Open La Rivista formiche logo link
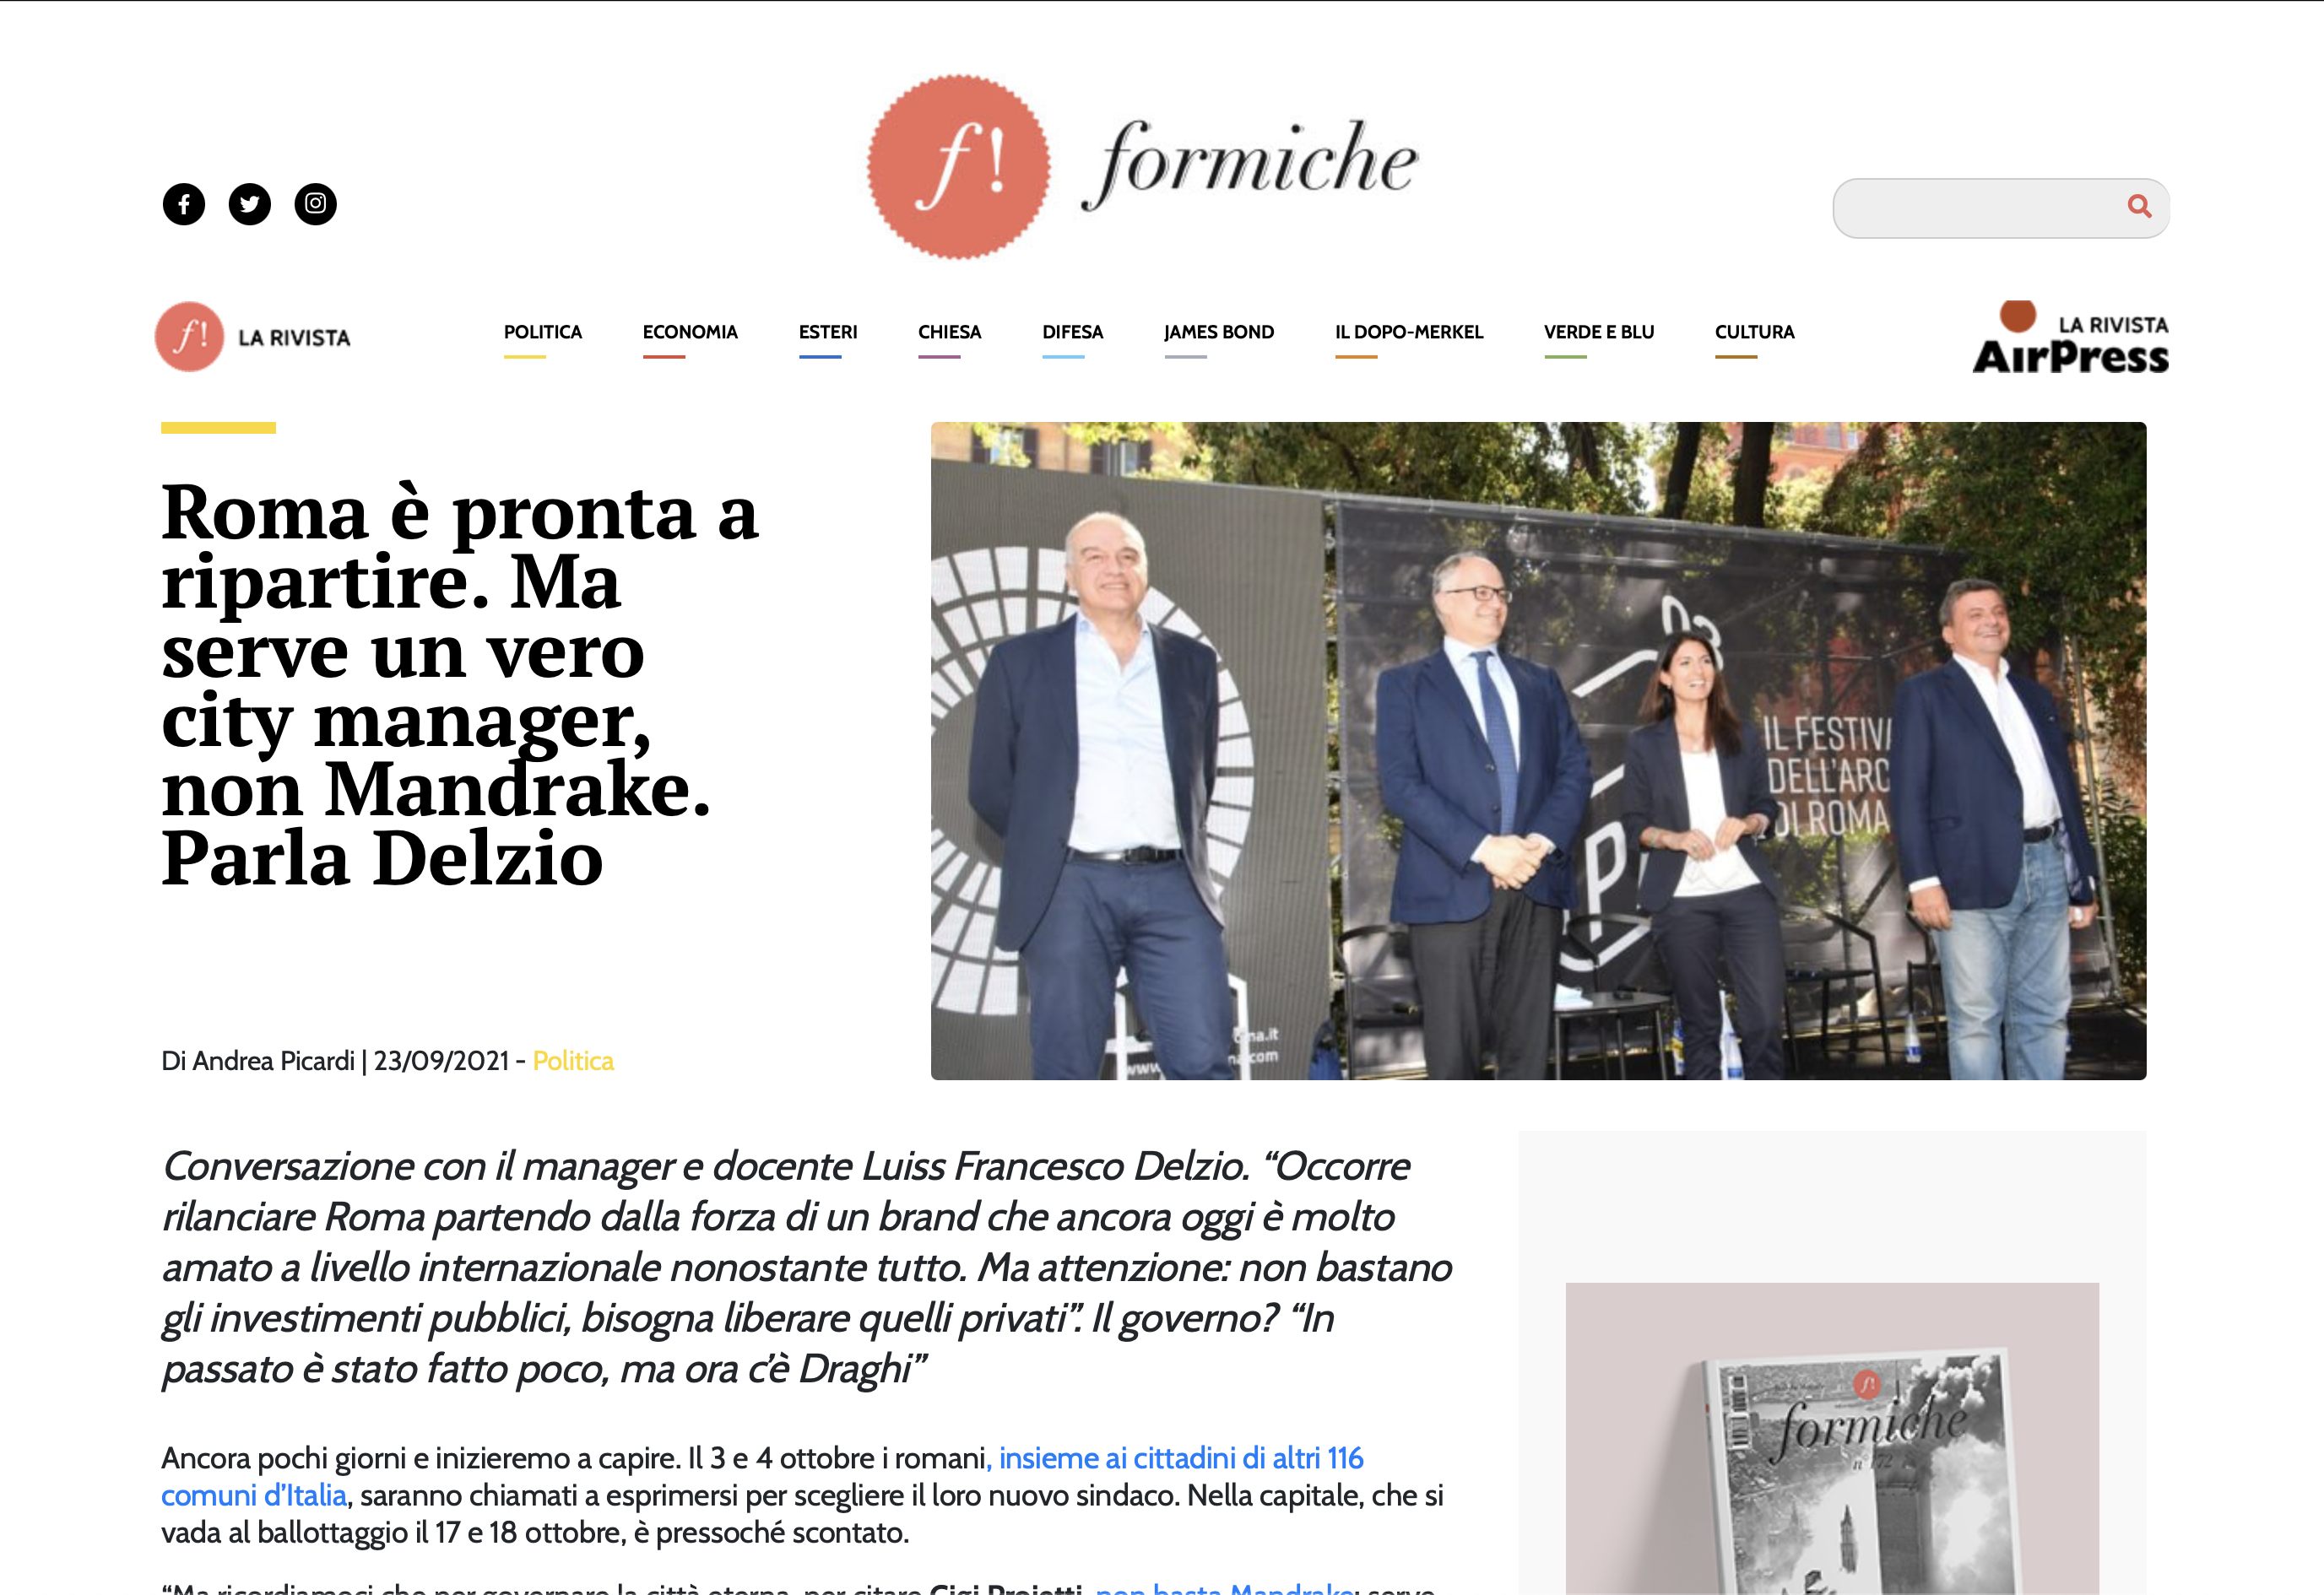 (x=253, y=337)
